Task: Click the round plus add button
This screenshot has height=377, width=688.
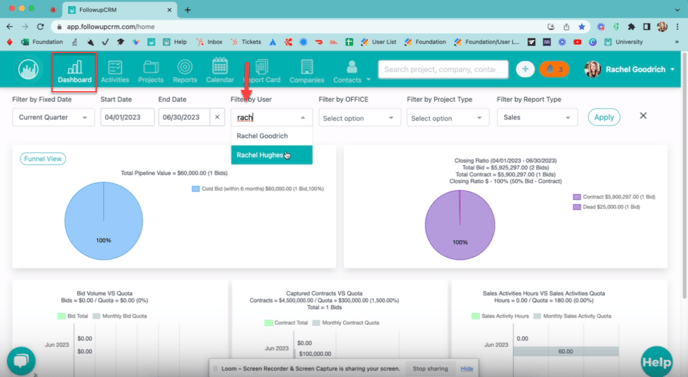Action: [x=525, y=69]
